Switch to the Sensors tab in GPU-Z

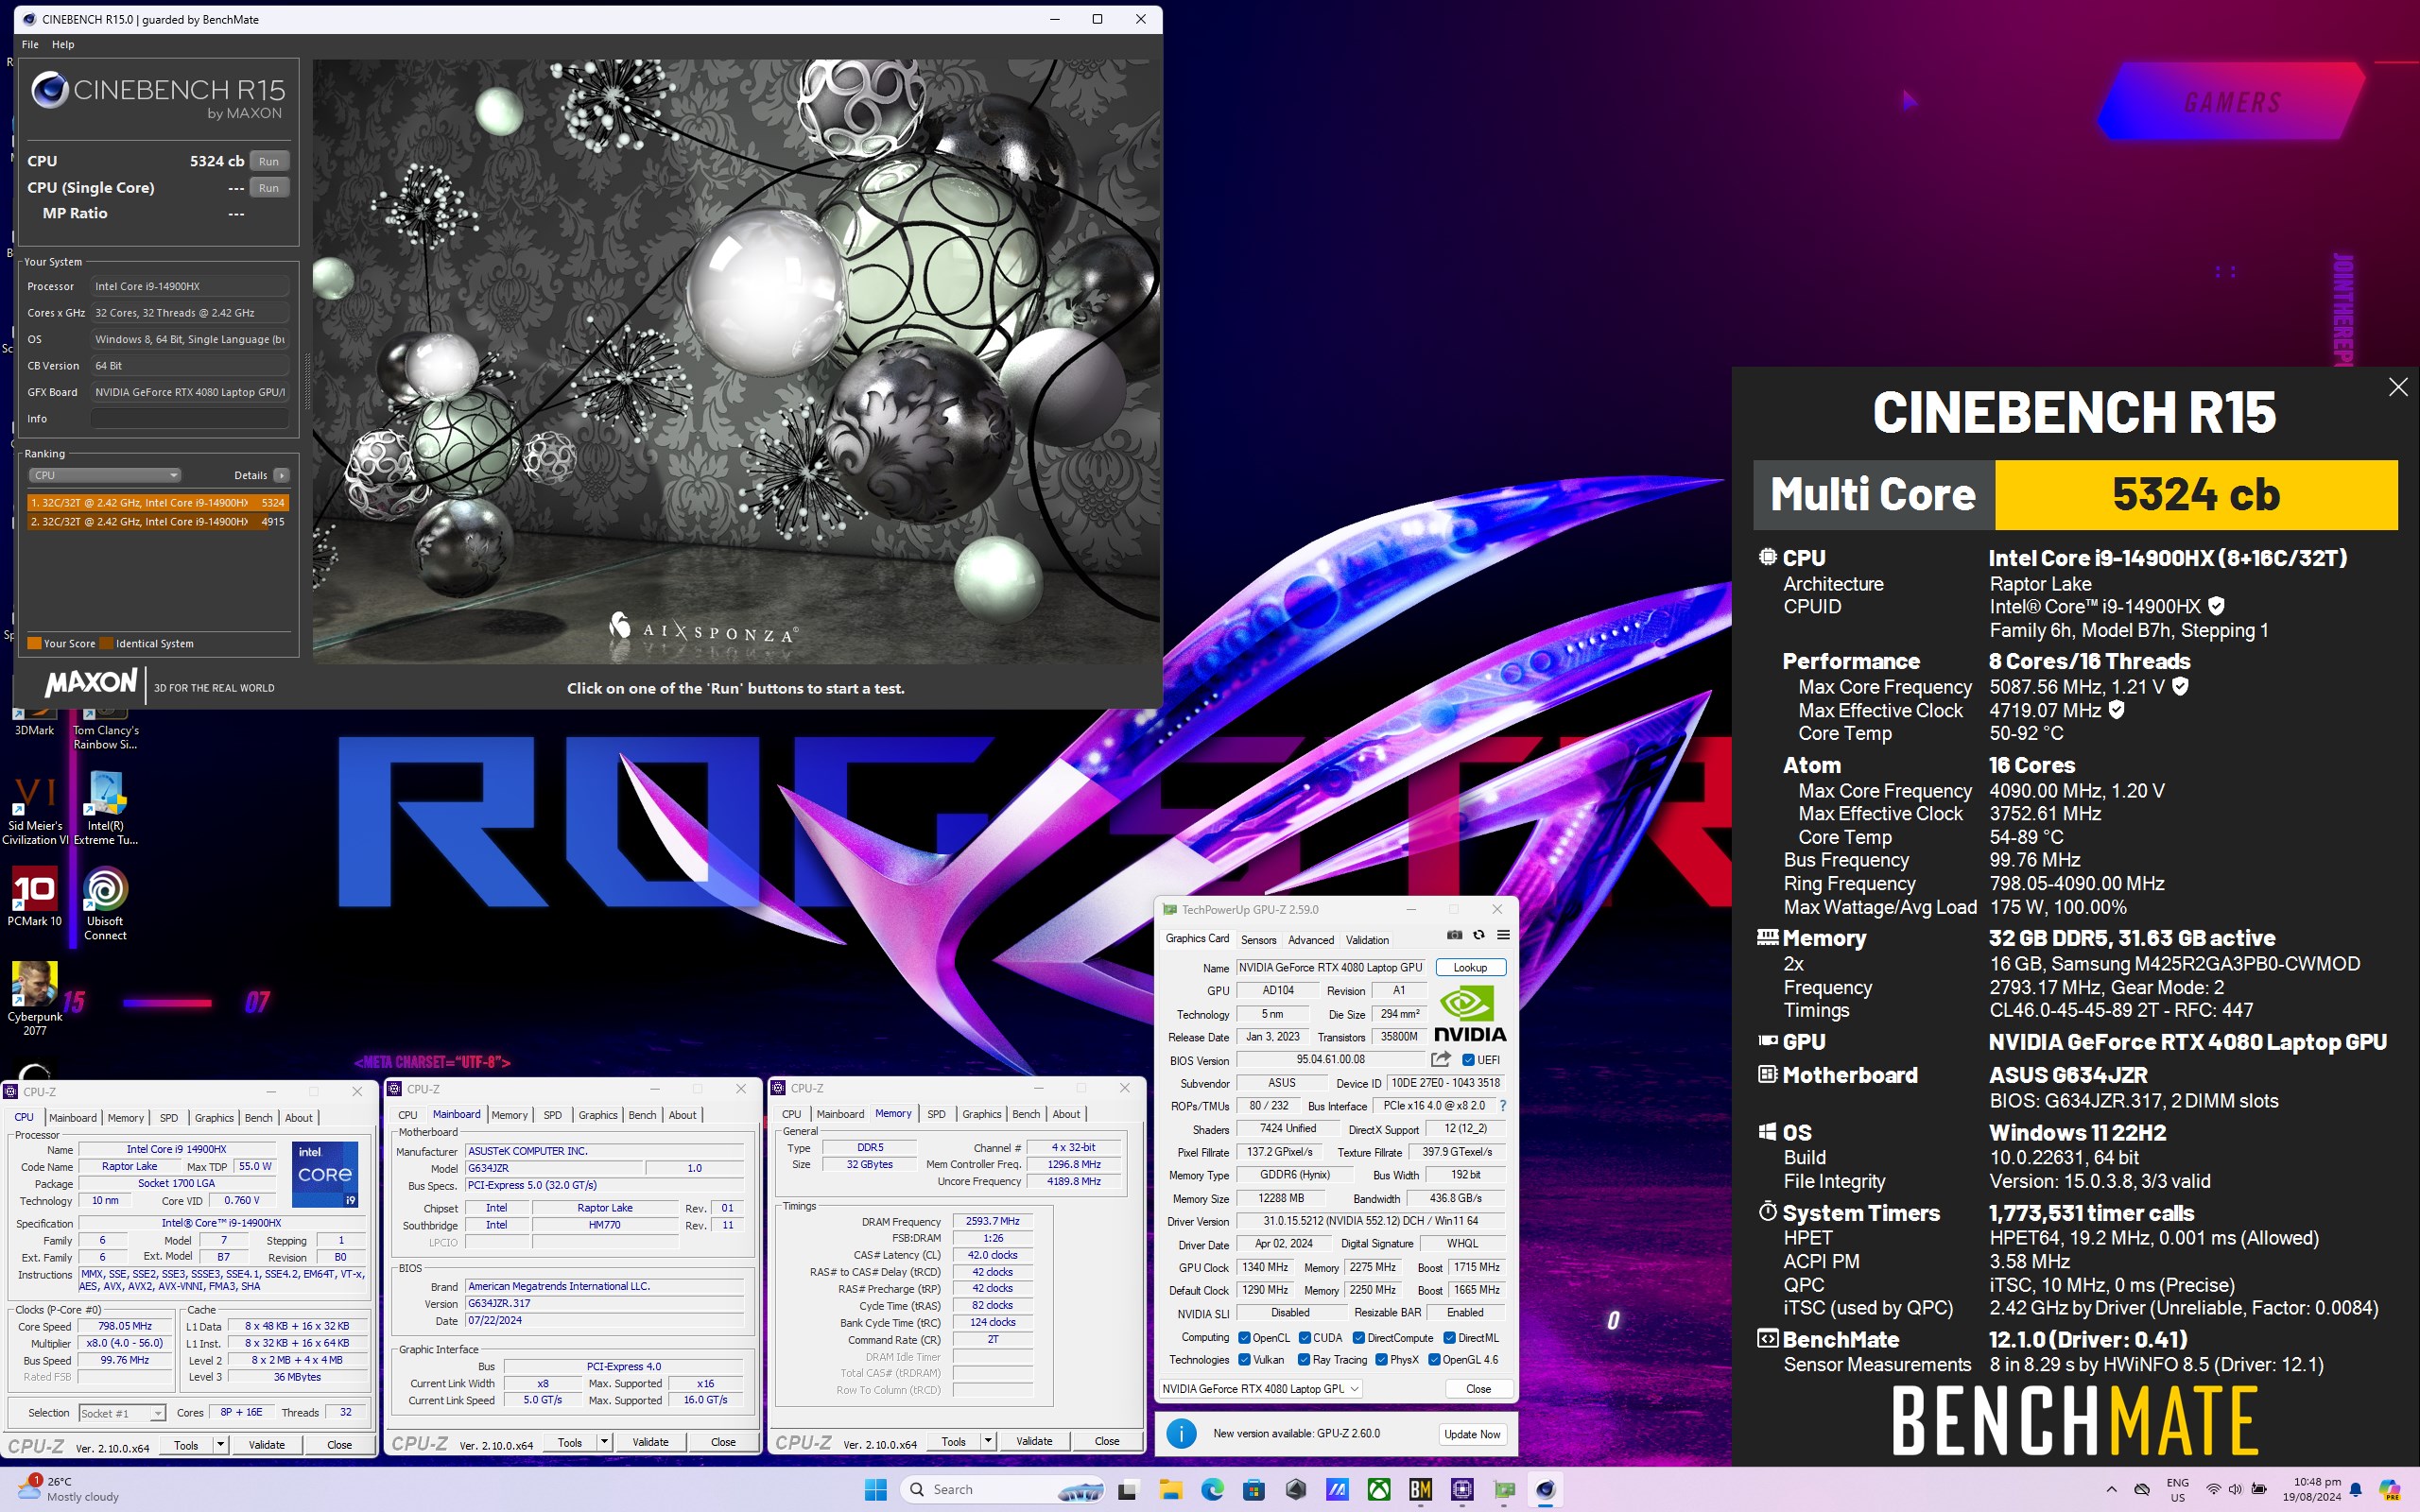(1258, 939)
